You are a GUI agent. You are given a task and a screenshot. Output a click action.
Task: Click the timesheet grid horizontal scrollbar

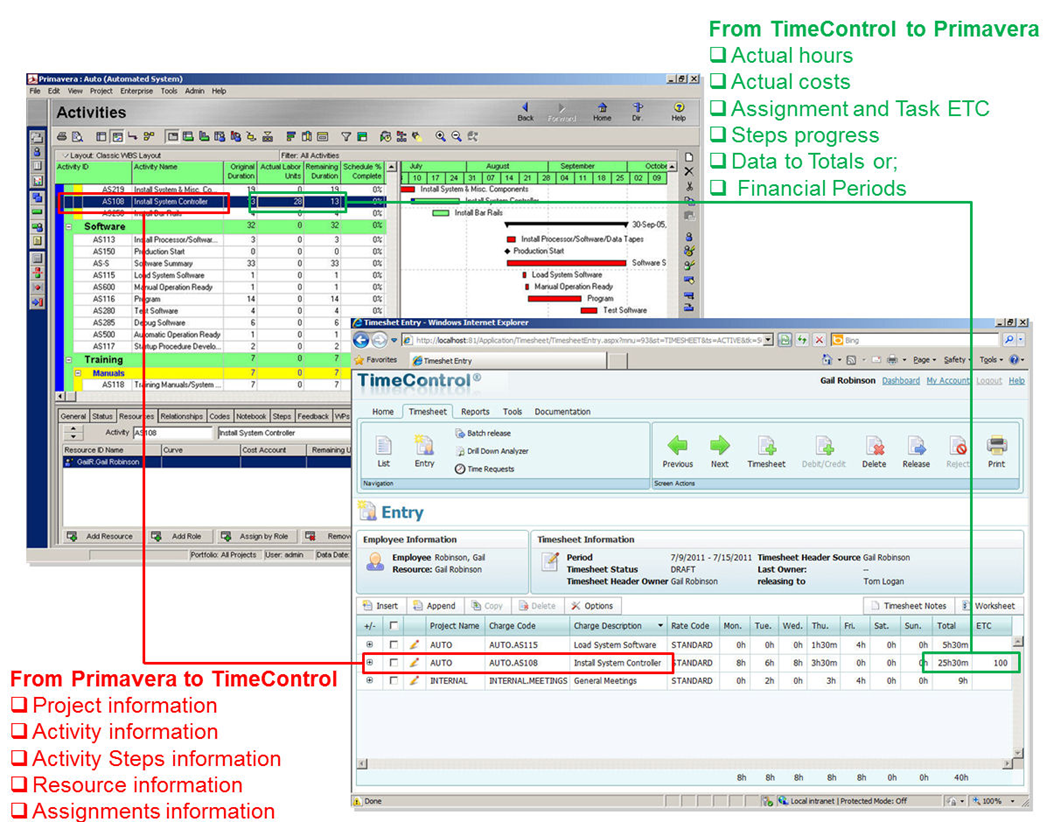click(685, 764)
